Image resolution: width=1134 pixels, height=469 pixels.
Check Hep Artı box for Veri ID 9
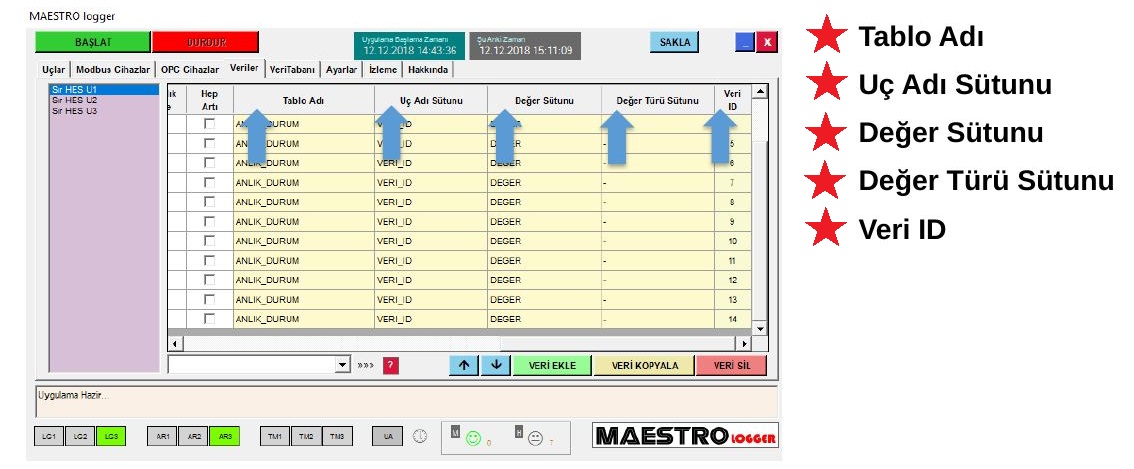tap(210, 221)
